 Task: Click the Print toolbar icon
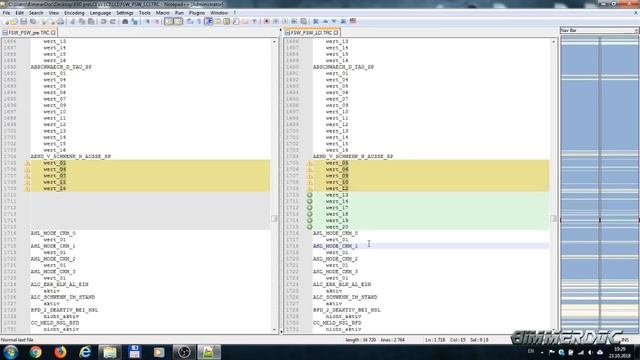point(60,21)
